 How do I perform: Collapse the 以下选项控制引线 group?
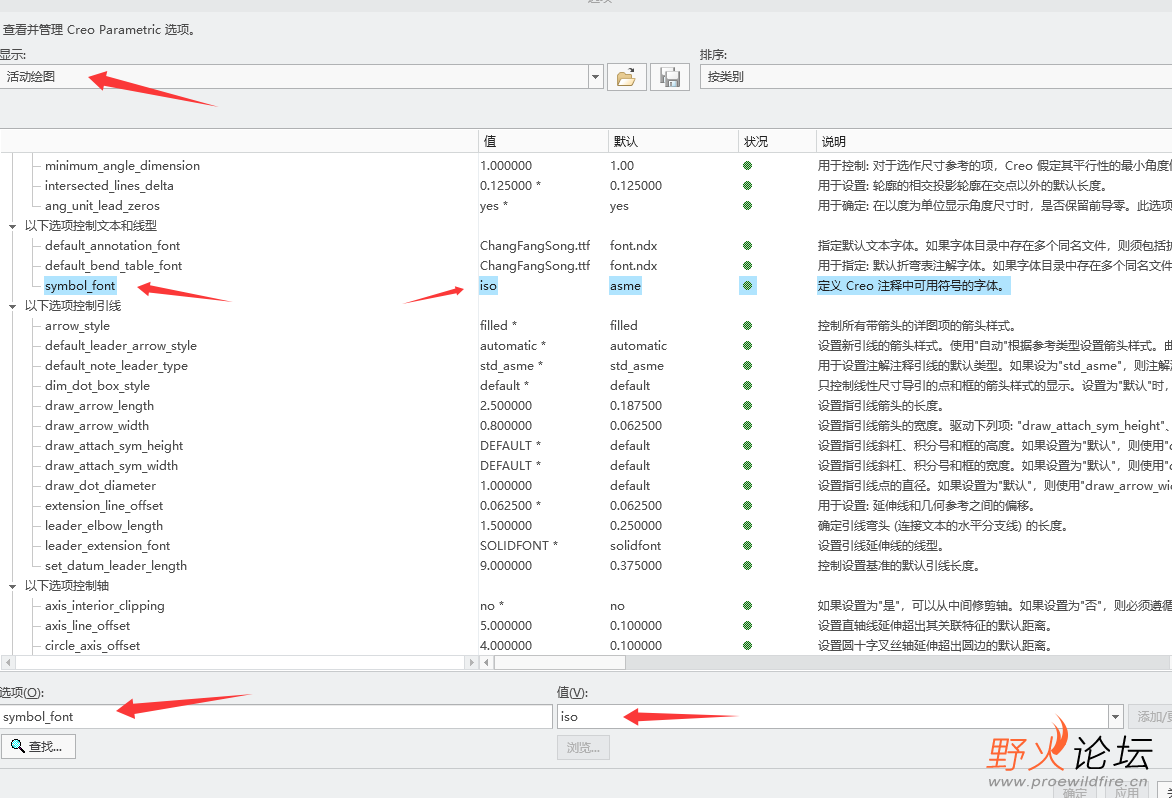(x=12, y=306)
